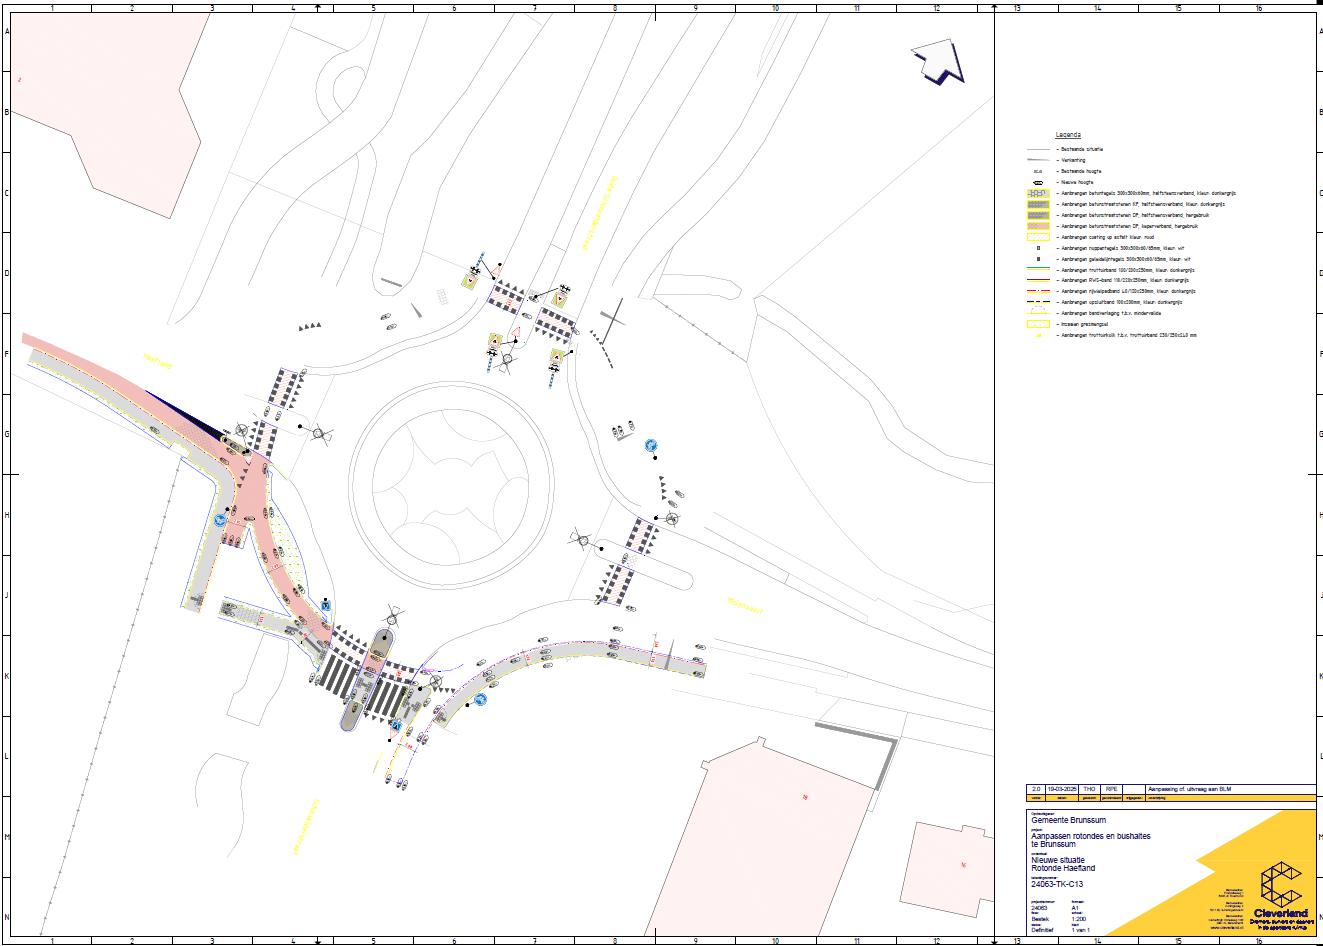The image size is (1323, 946).
Task: Click the pink "keperverband" legend swatch
Action: 1039,226
